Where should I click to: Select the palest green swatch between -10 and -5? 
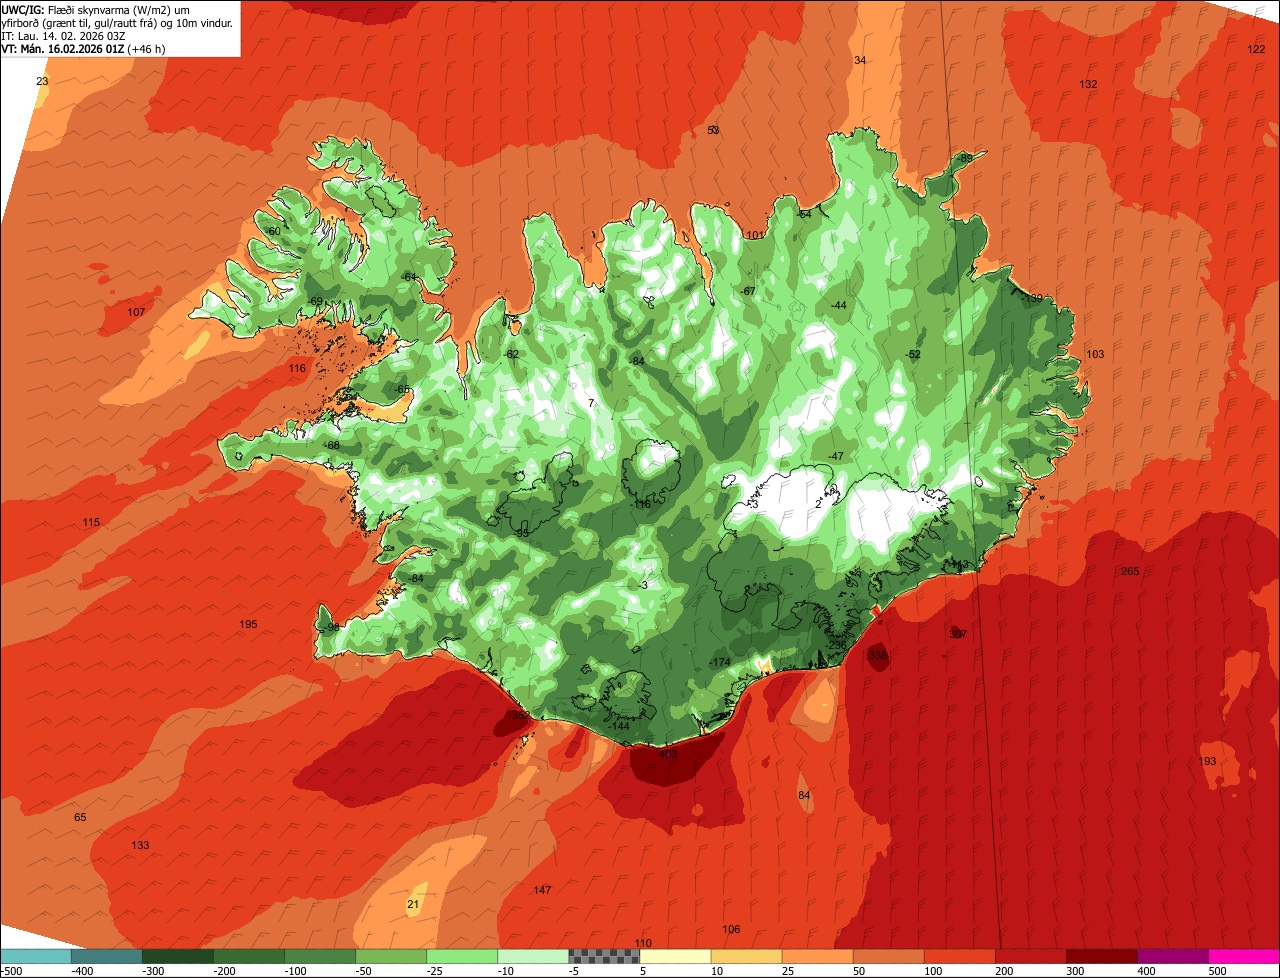(x=533, y=956)
